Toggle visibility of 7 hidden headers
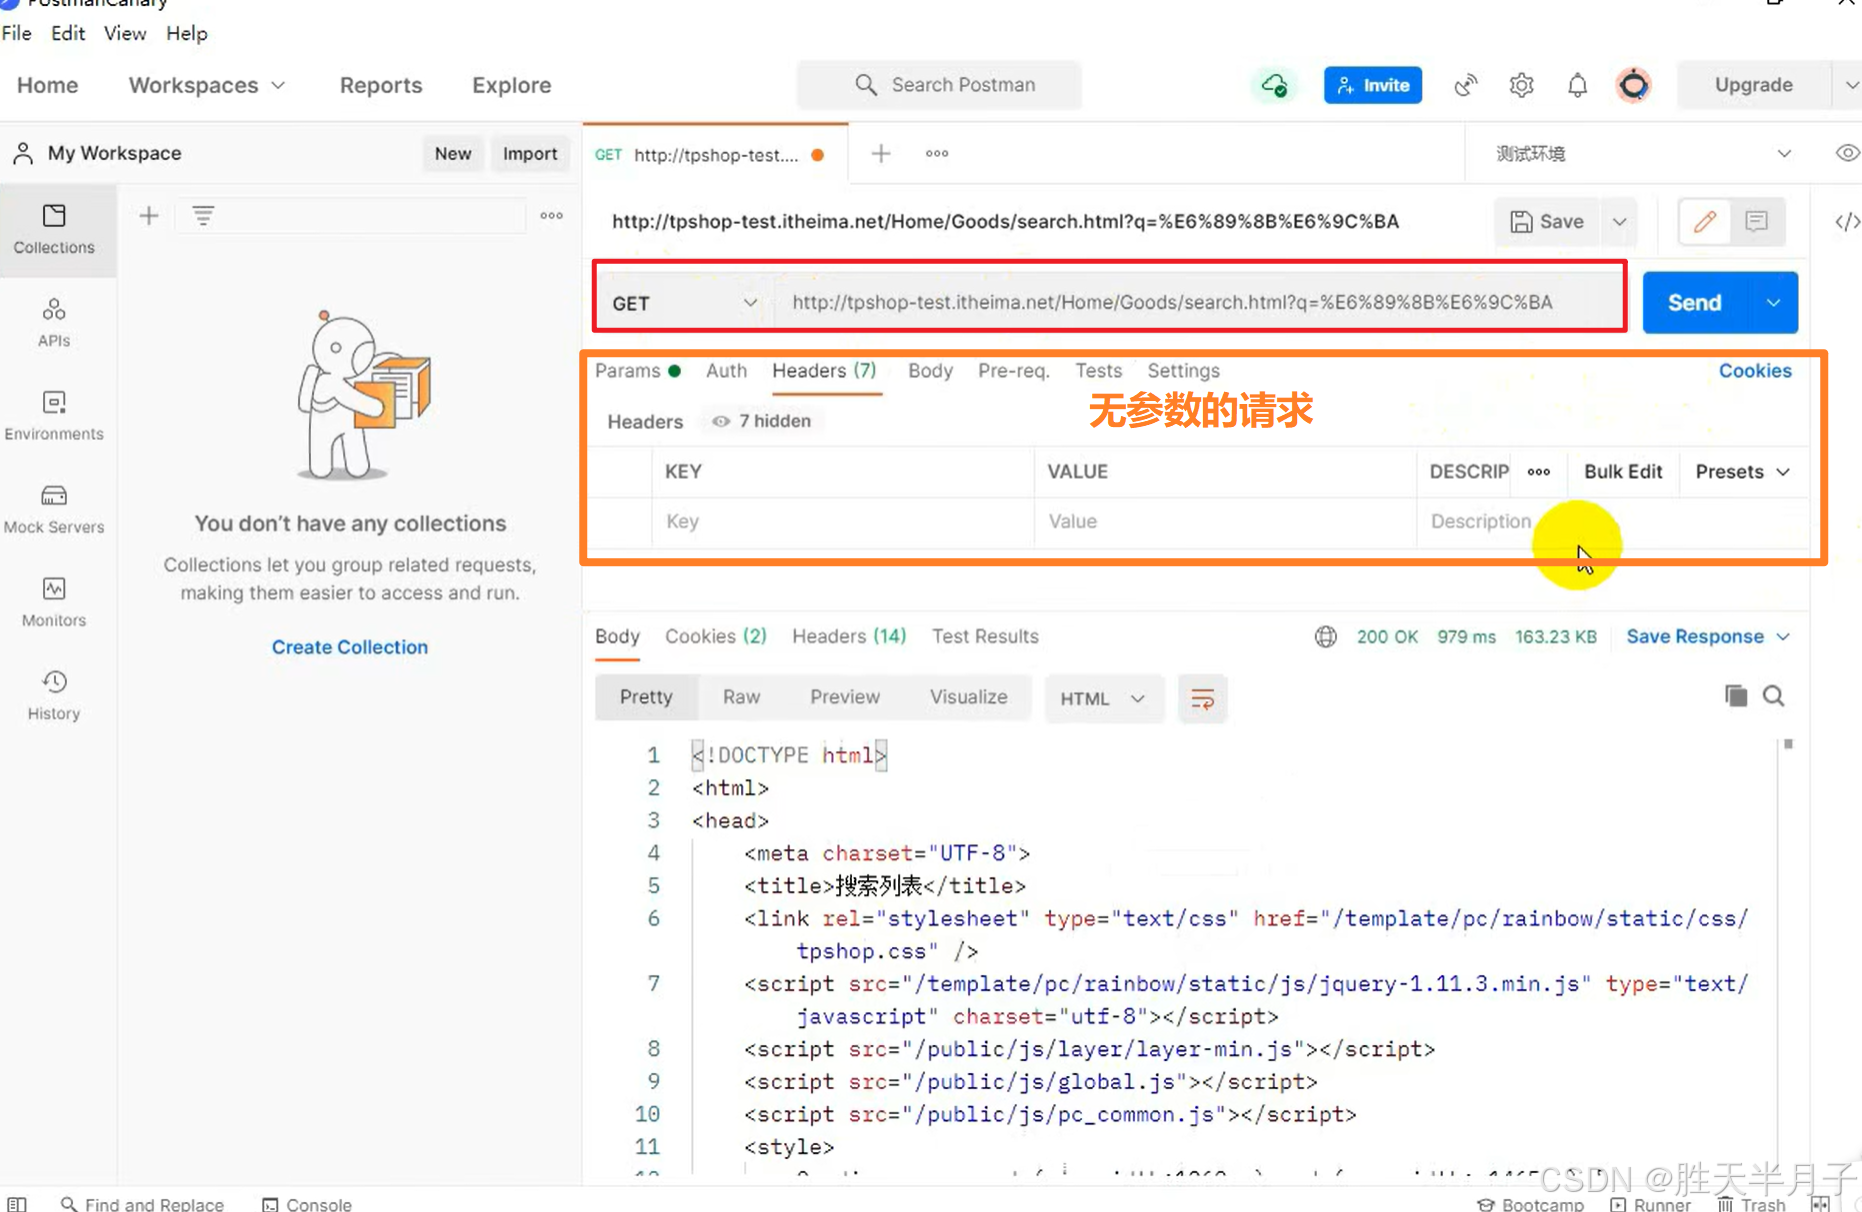The image size is (1862, 1212). (x=761, y=421)
